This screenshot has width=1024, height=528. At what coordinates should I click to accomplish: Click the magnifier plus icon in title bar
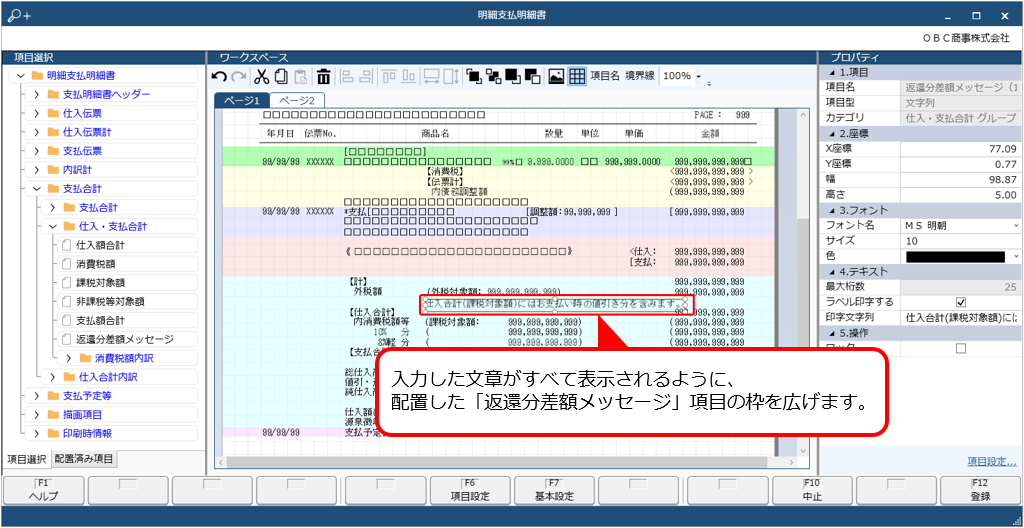[x=18, y=15]
